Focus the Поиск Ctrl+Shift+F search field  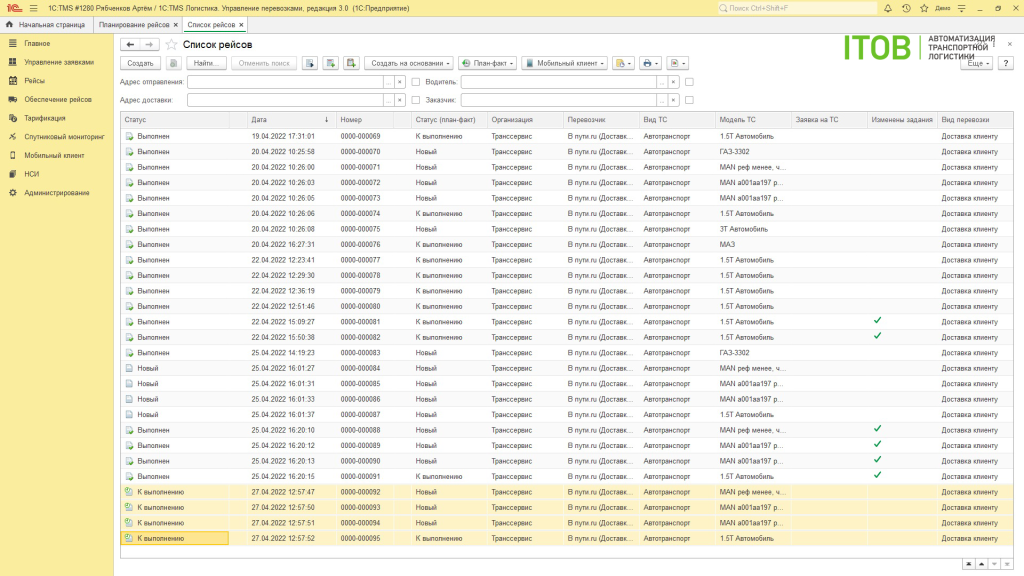[797, 8]
